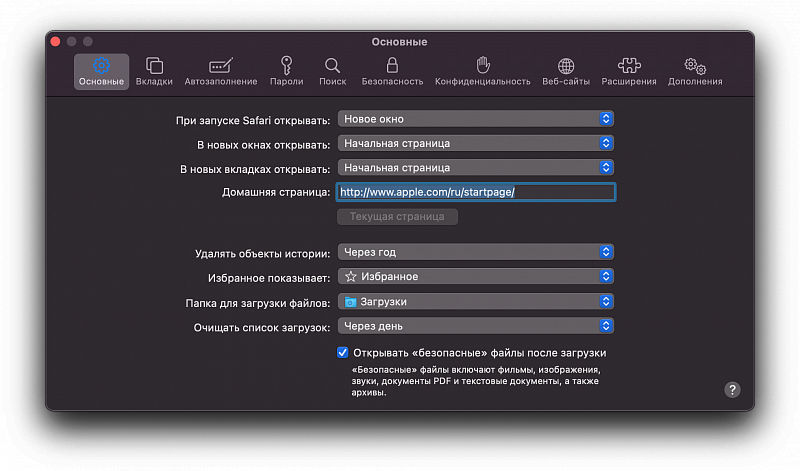Open Автозаполнение preferences pane
The width and height of the screenshot is (800, 471).
coord(221,71)
